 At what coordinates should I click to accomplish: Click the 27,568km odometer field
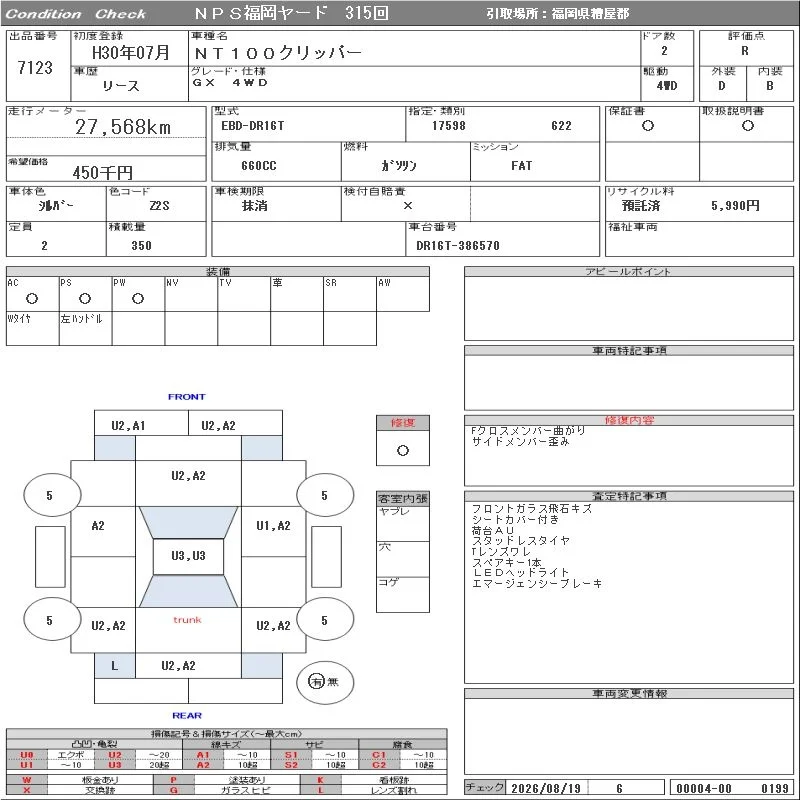click(x=106, y=127)
